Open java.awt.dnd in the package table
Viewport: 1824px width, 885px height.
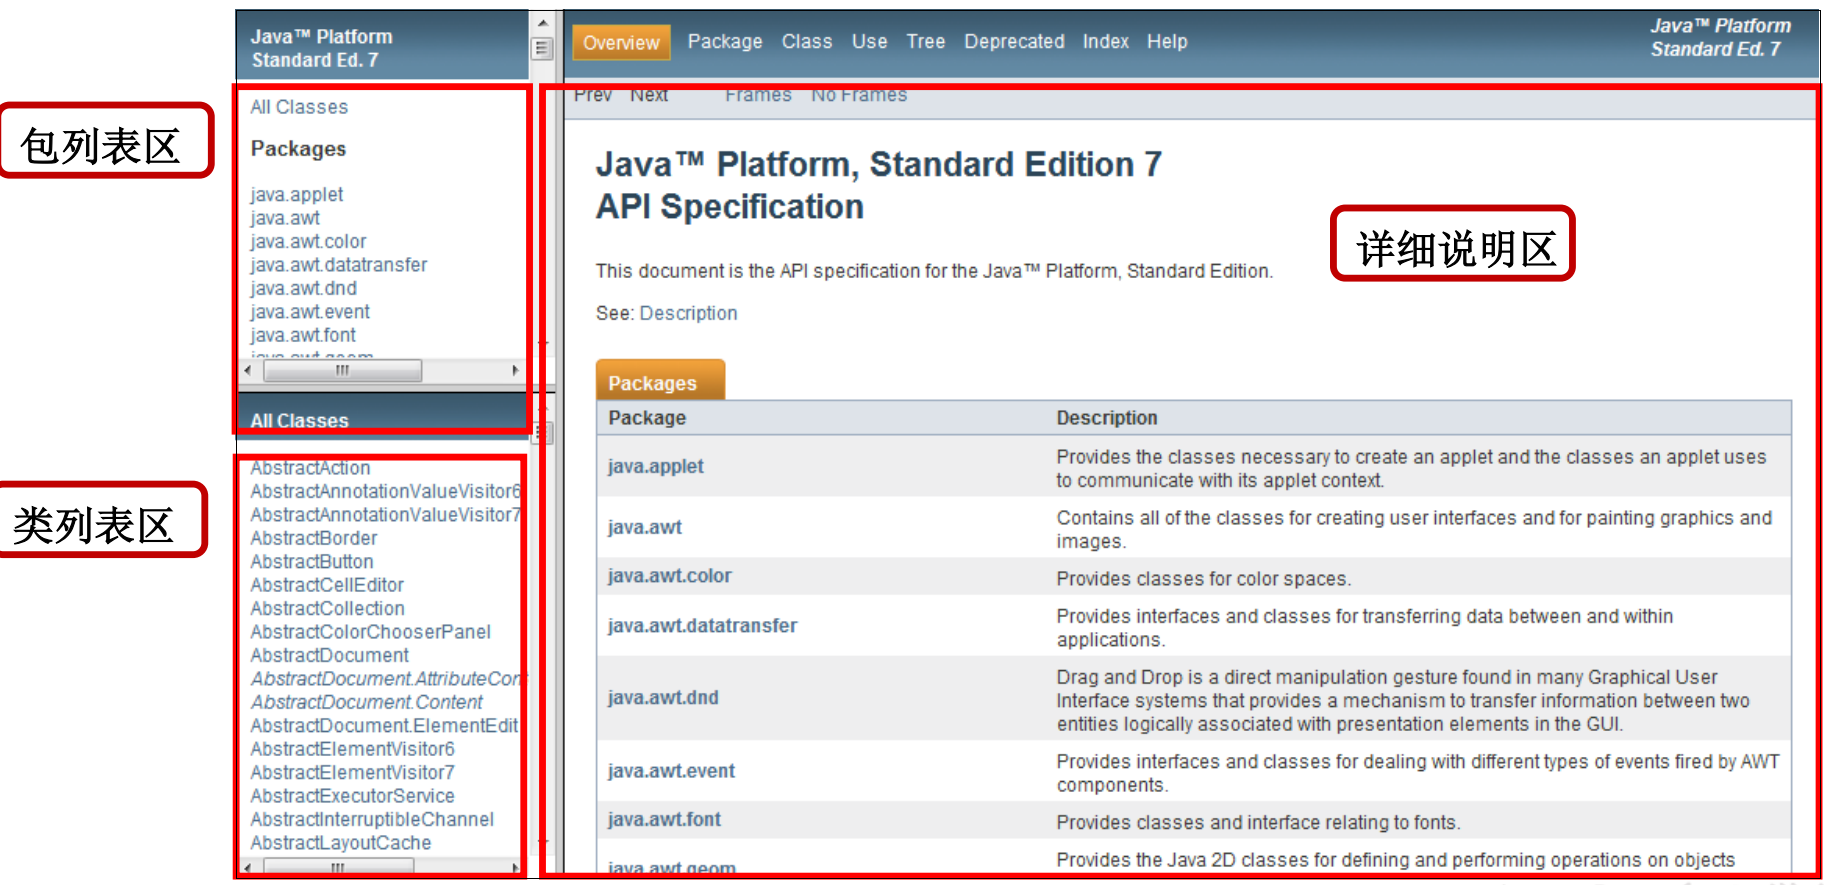pyautogui.click(x=663, y=699)
